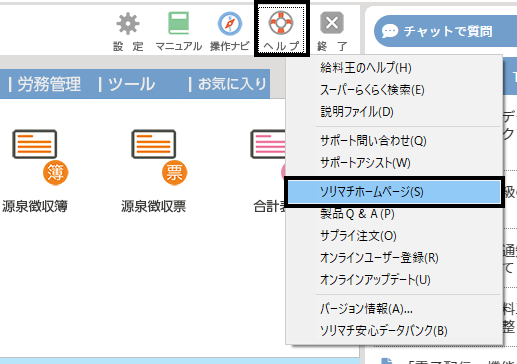The image size is (517, 364).
Task: Open the 源泉徴収票 icon
Action: pyautogui.click(x=159, y=157)
